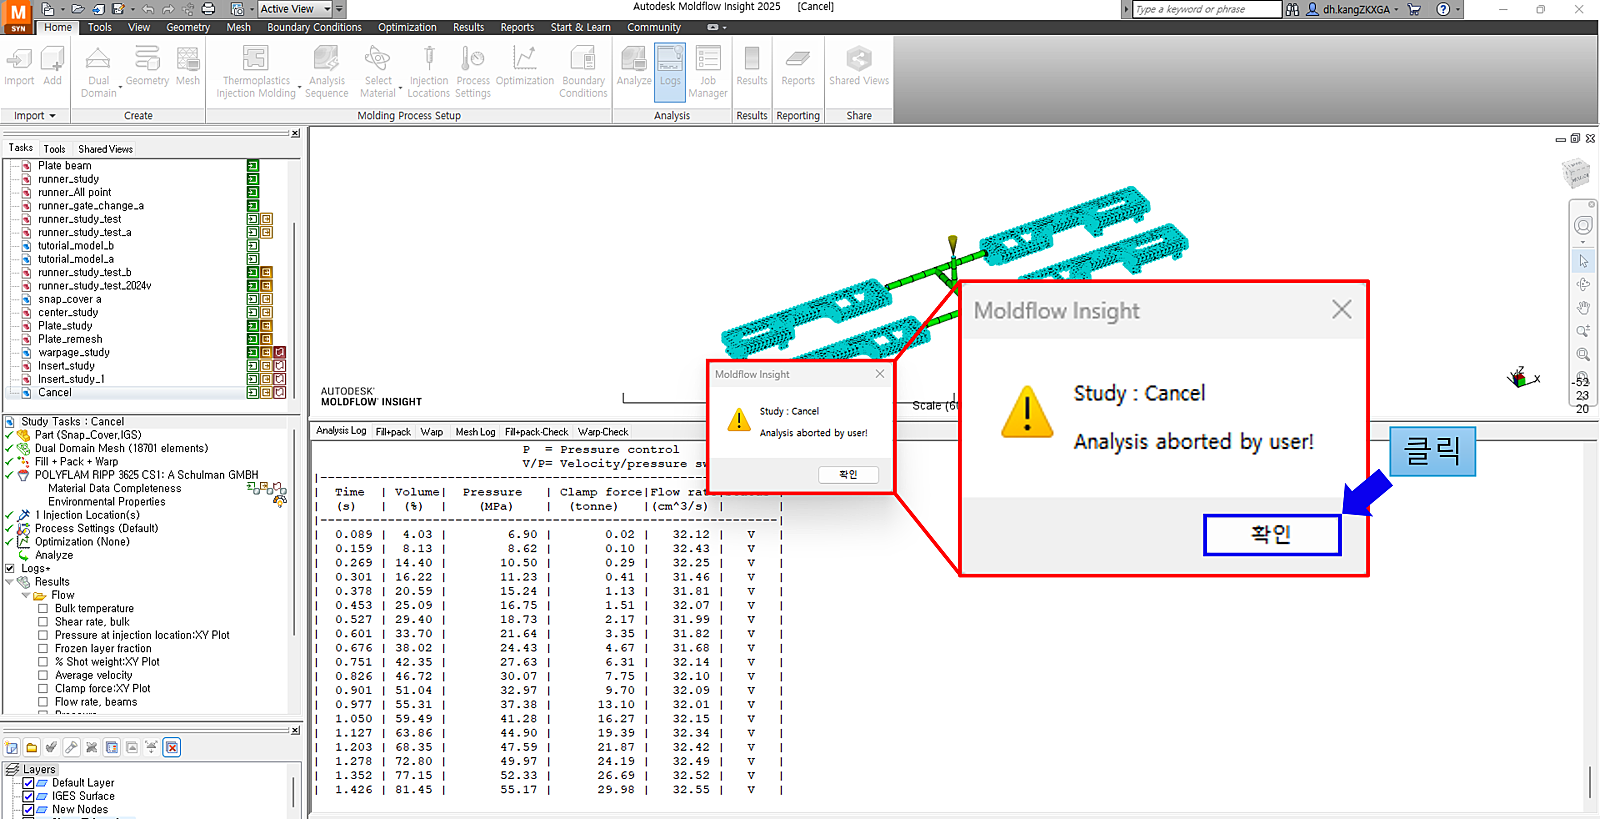Viewport: 1600px width, 819px height.
Task: Select the Pan hand tool in navigation bar
Action: [1583, 308]
